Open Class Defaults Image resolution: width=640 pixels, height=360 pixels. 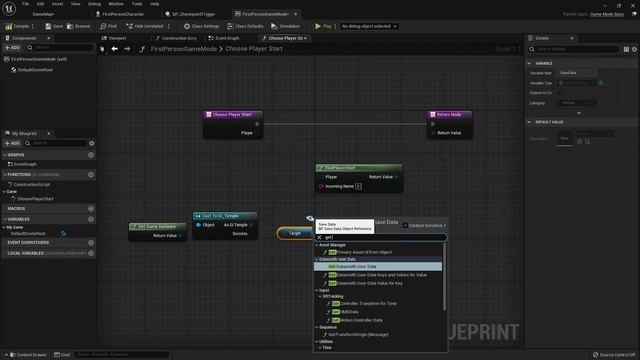coord(245,26)
